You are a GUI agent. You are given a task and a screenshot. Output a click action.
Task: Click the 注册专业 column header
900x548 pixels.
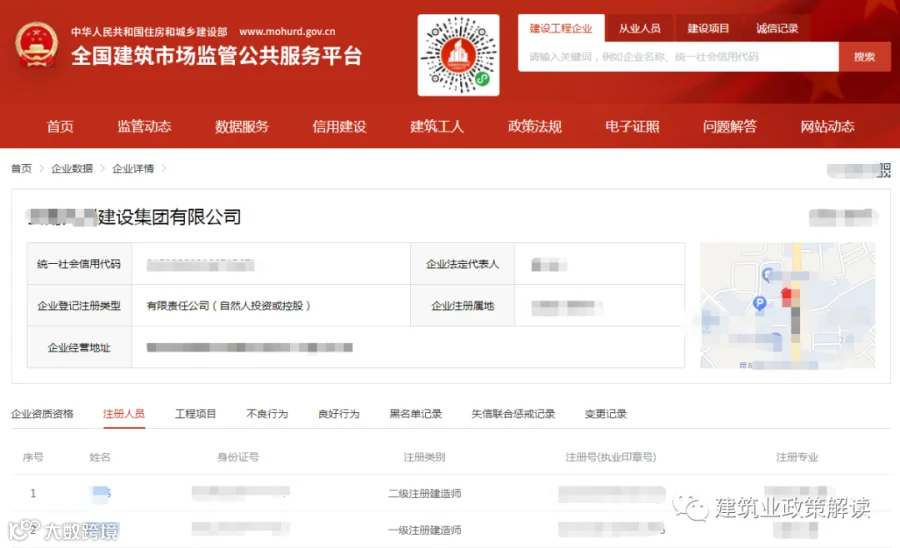797,457
